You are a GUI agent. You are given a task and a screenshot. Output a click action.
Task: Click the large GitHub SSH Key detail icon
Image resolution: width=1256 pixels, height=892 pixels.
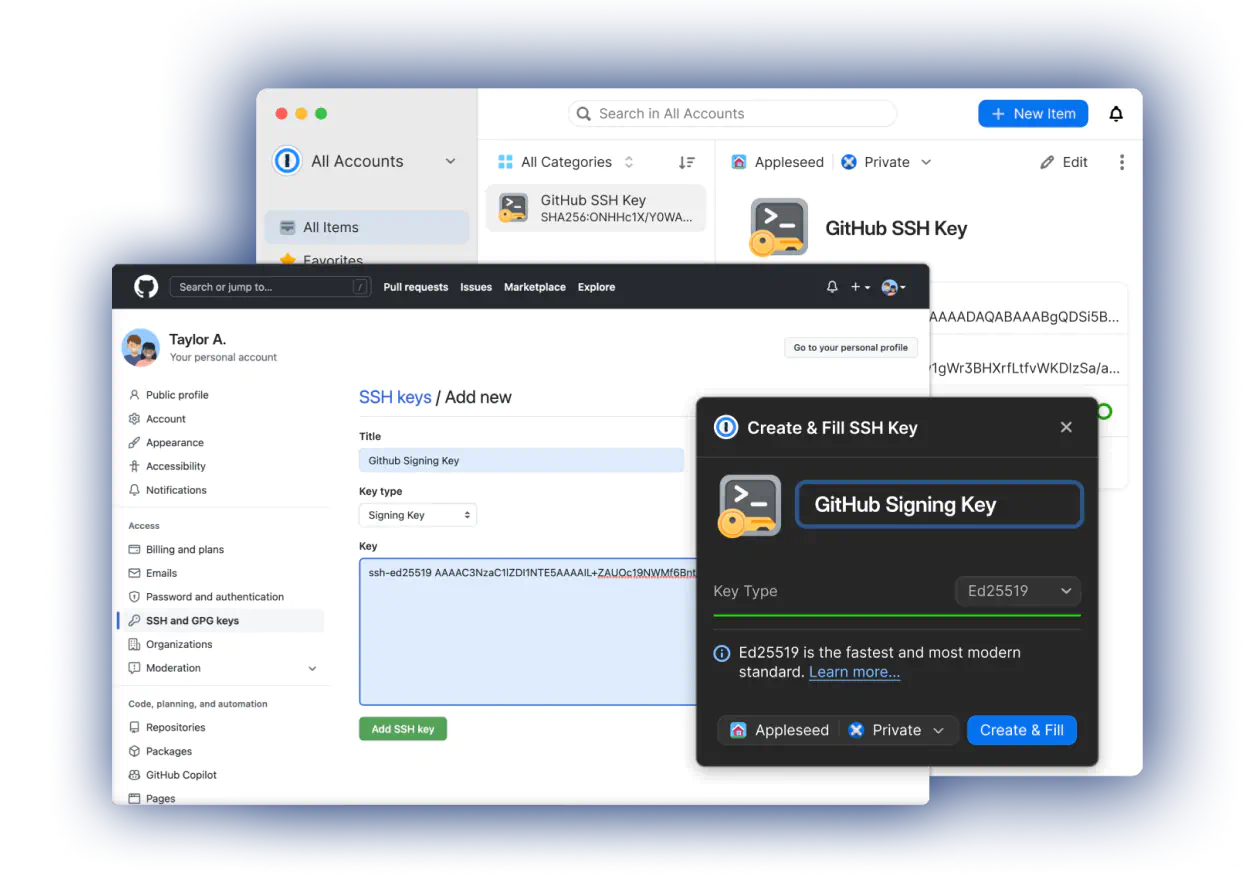pos(778,228)
